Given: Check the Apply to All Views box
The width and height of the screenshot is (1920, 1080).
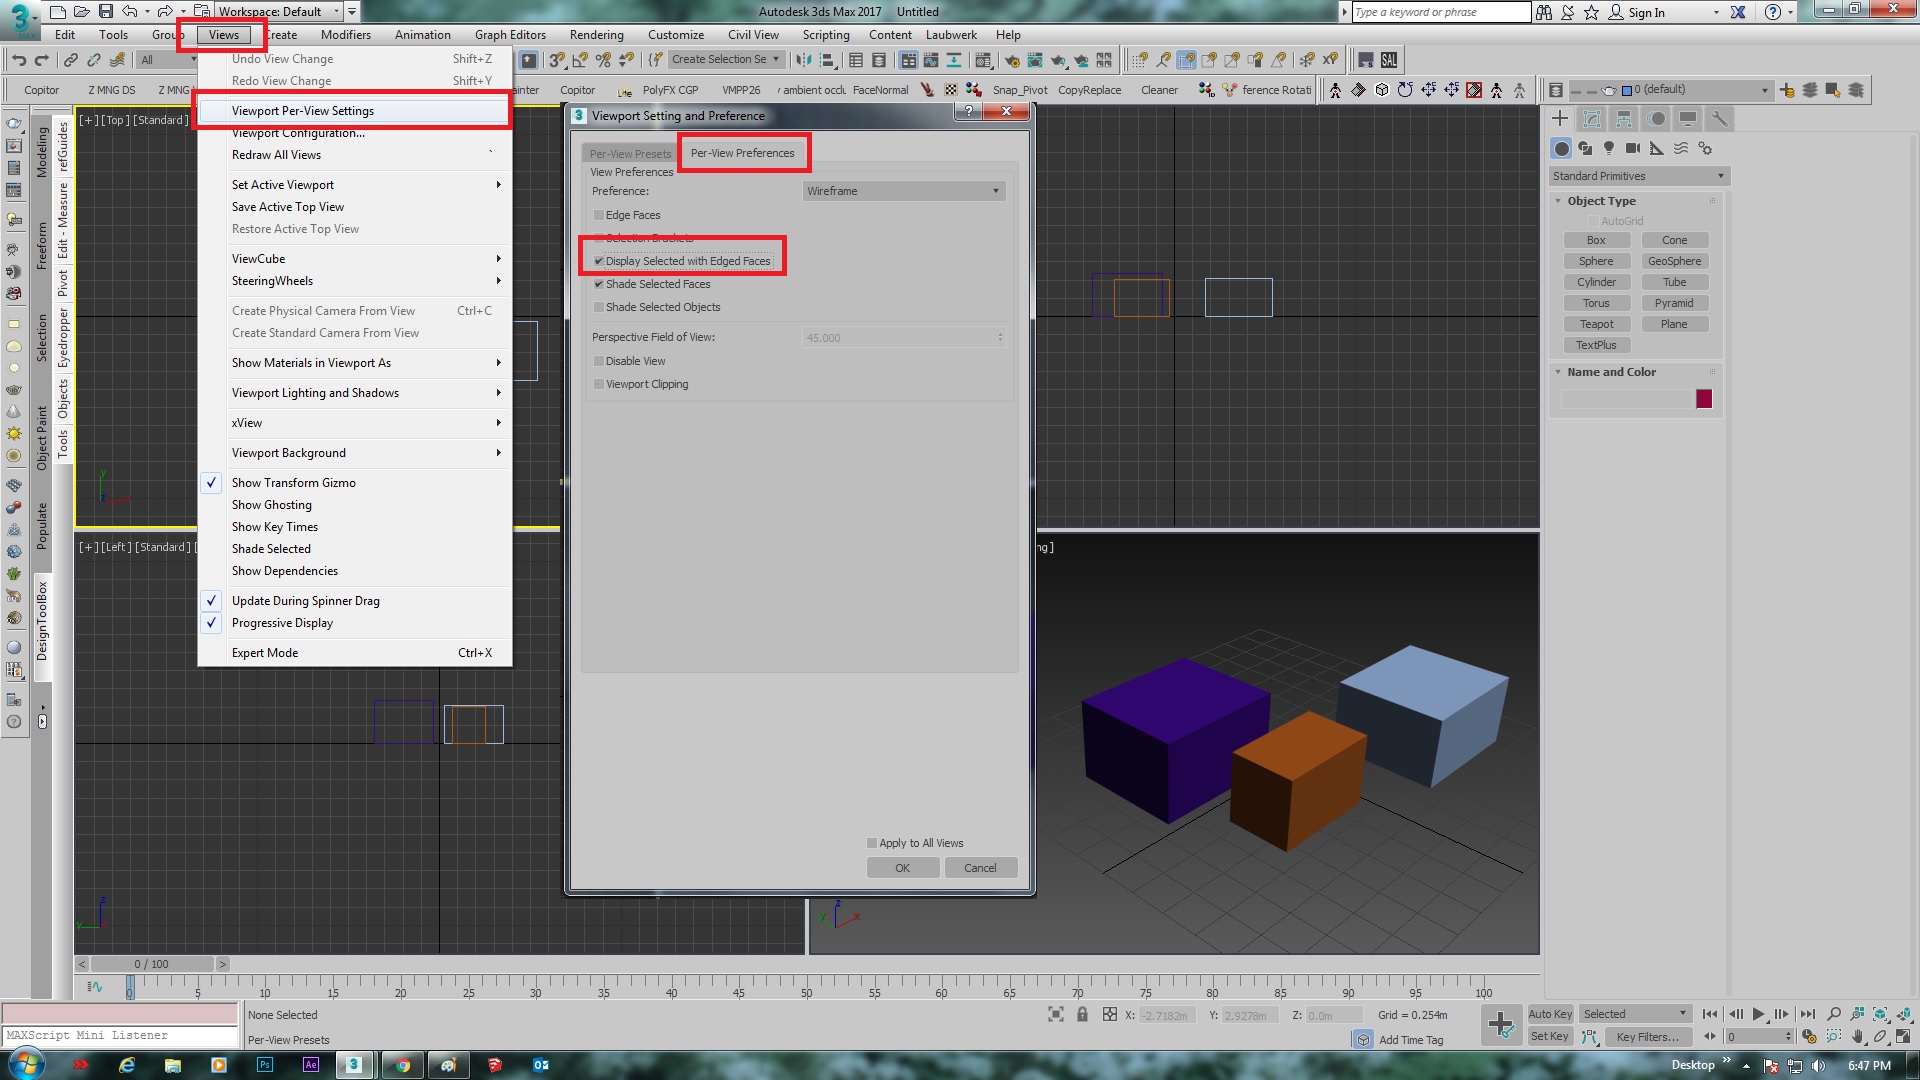Looking at the screenshot, I should tap(872, 843).
